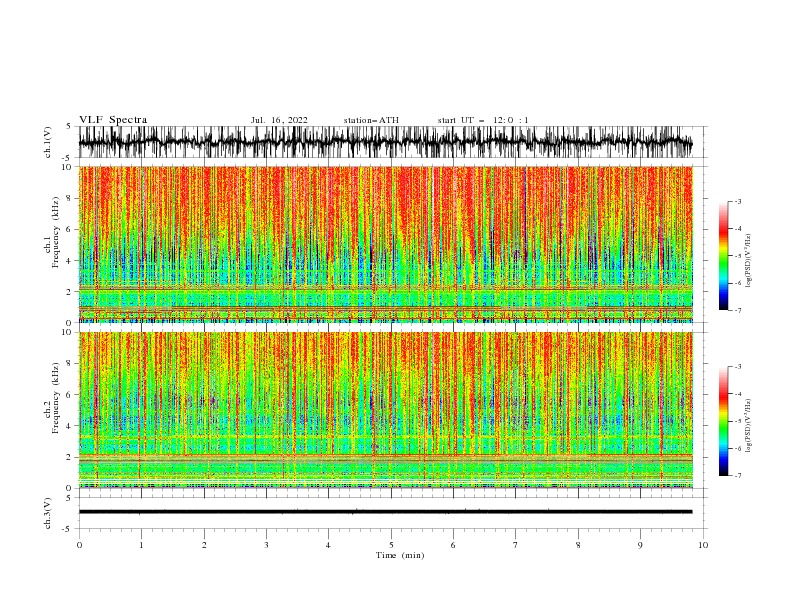This screenshot has height=612, width=792.
Task: Click the ch.1 "Frequency (kHz)" axis label
Action: pyautogui.click(x=55, y=232)
